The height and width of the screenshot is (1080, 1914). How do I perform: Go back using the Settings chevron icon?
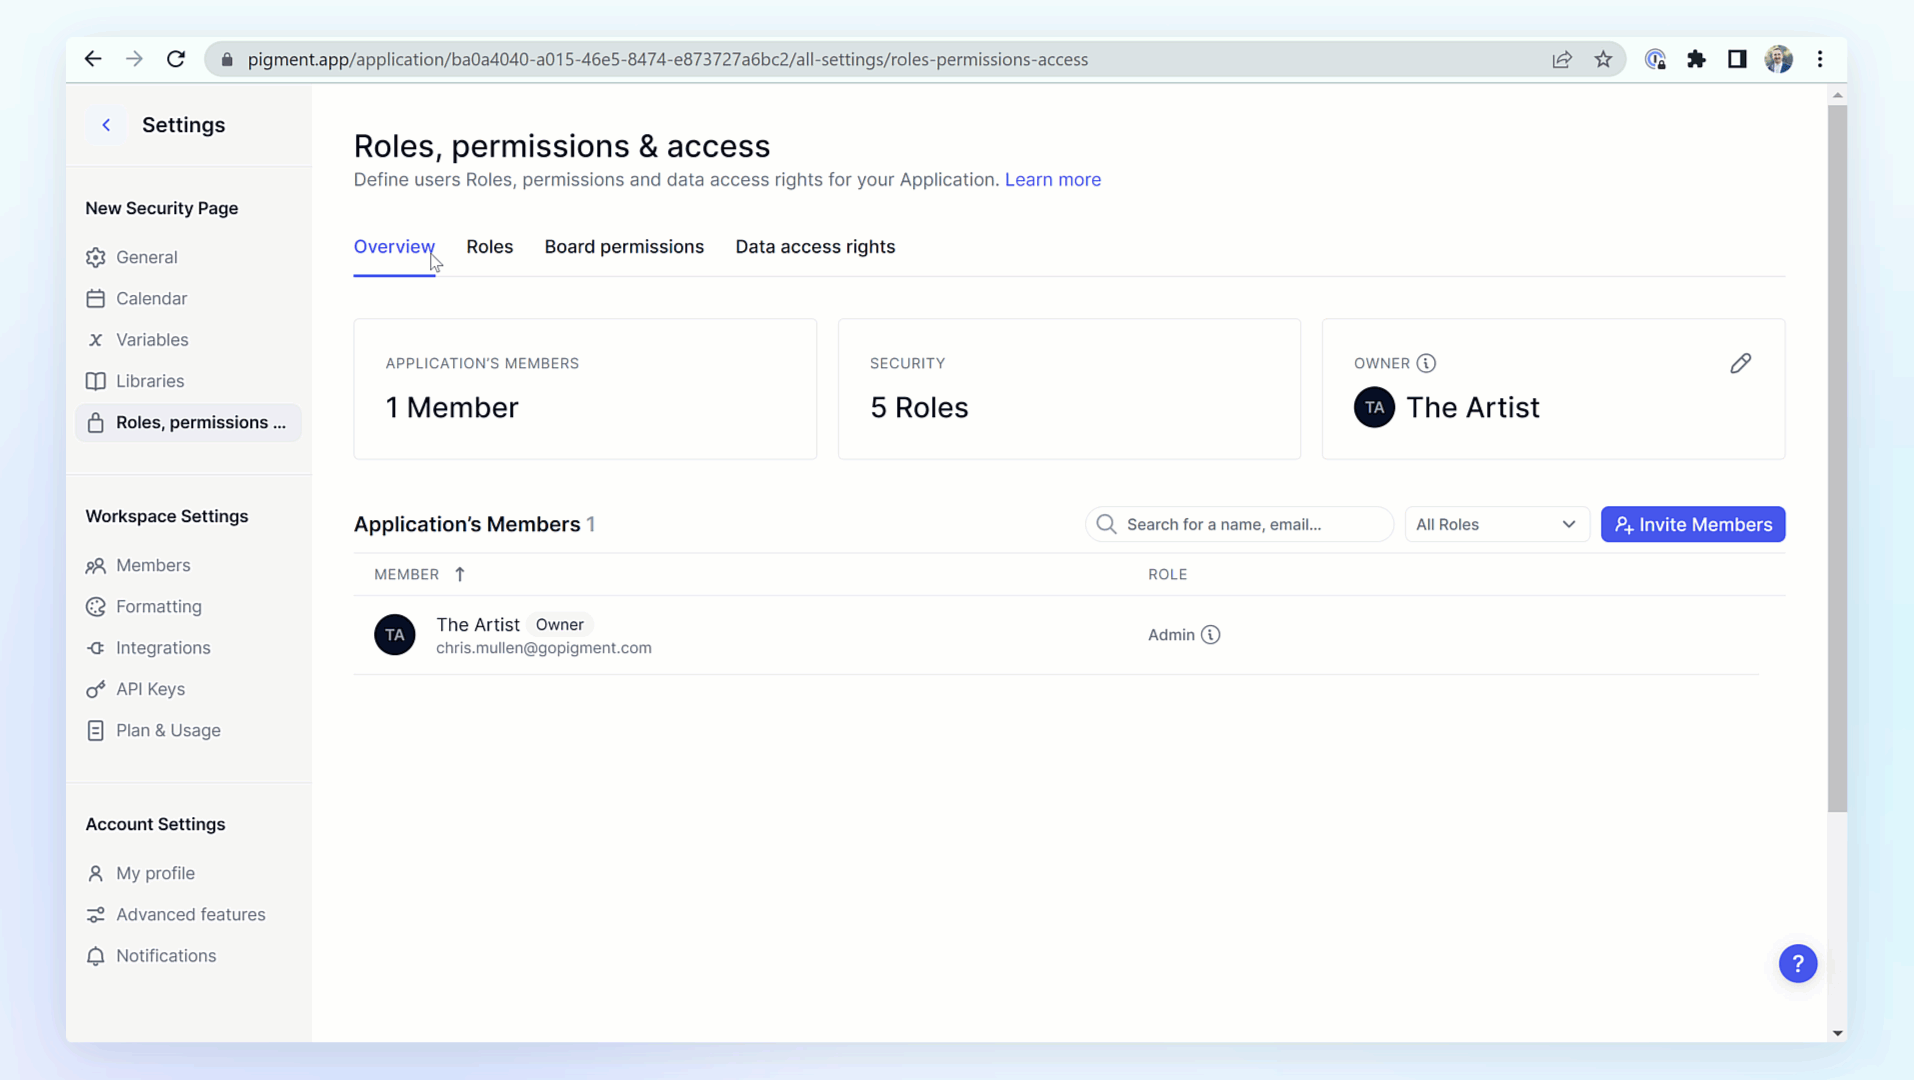[106, 125]
